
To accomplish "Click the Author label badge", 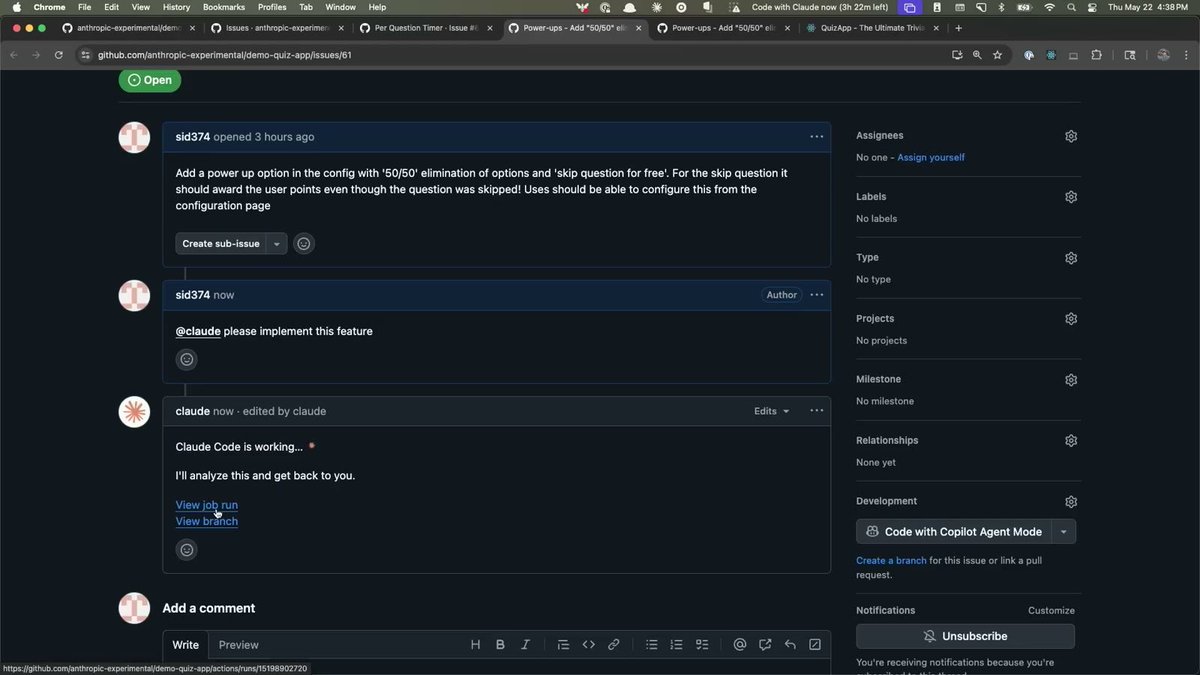I will pyautogui.click(x=782, y=295).
